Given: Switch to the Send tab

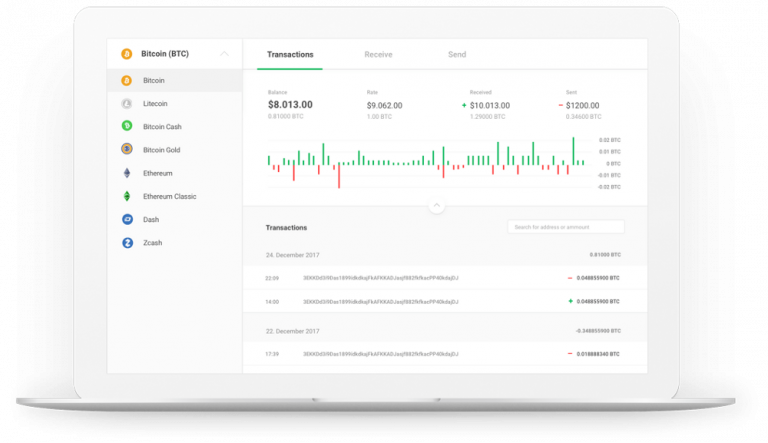Looking at the screenshot, I should coord(456,55).
